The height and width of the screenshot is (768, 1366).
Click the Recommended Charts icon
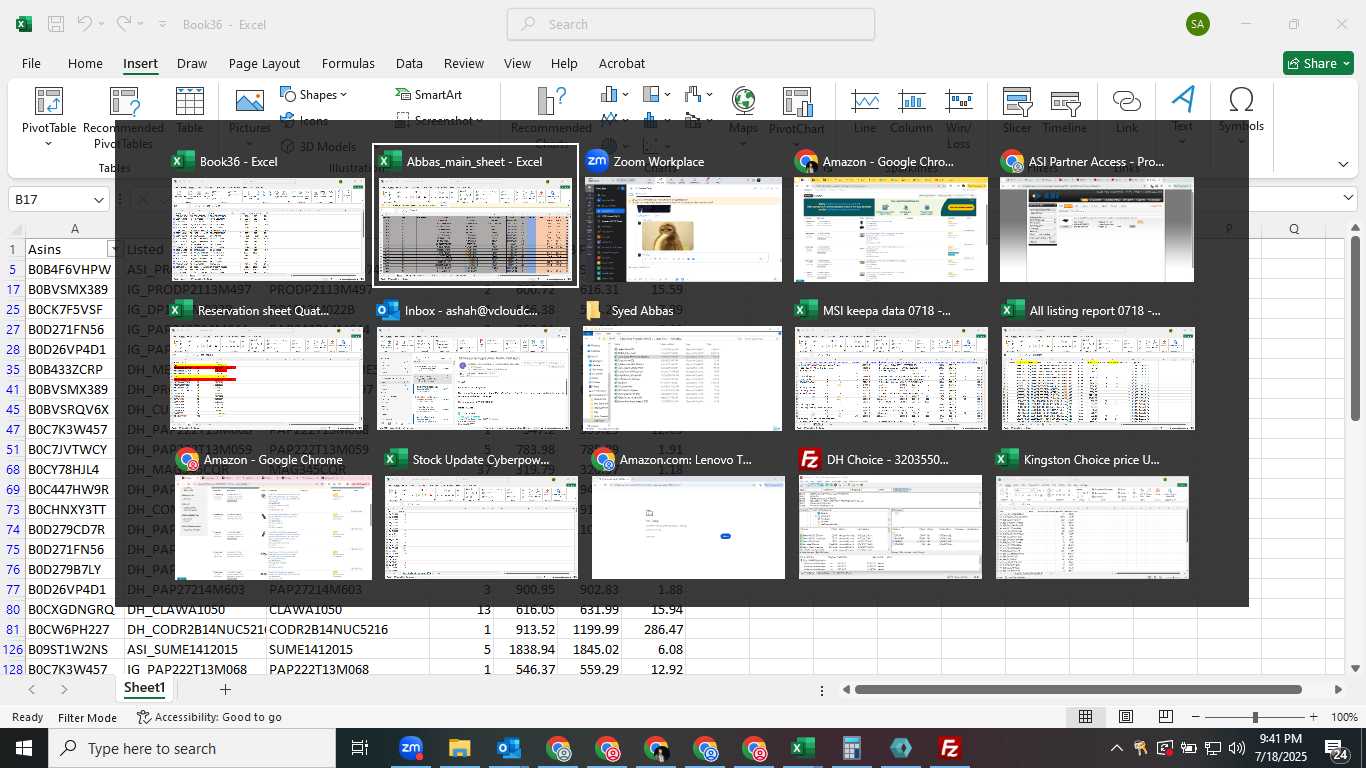click(x=551, y=101)
